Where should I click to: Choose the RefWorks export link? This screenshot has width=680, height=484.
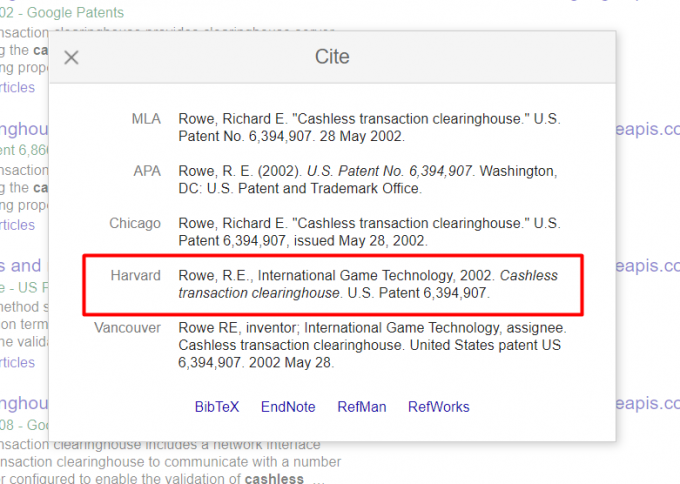pos(438,407)
